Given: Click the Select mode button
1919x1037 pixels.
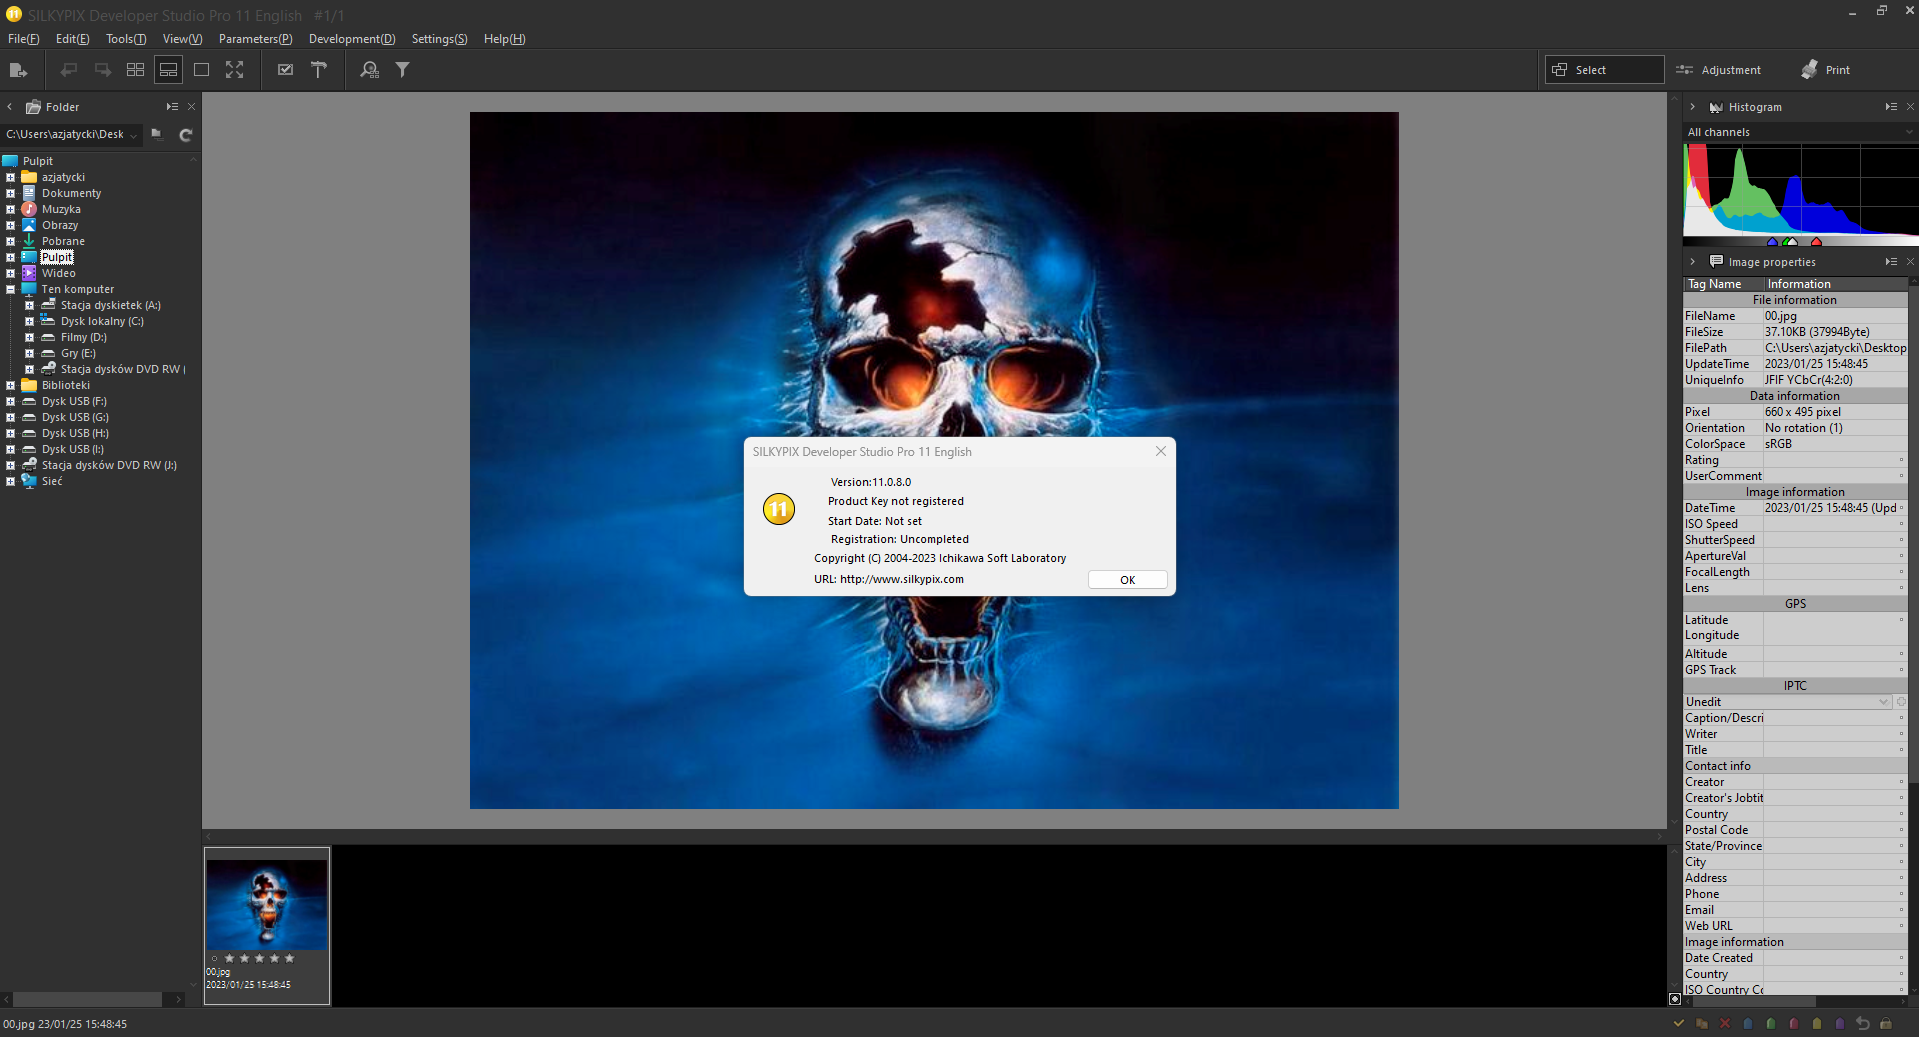Looking at the screenshot, I should (1604, 70).
